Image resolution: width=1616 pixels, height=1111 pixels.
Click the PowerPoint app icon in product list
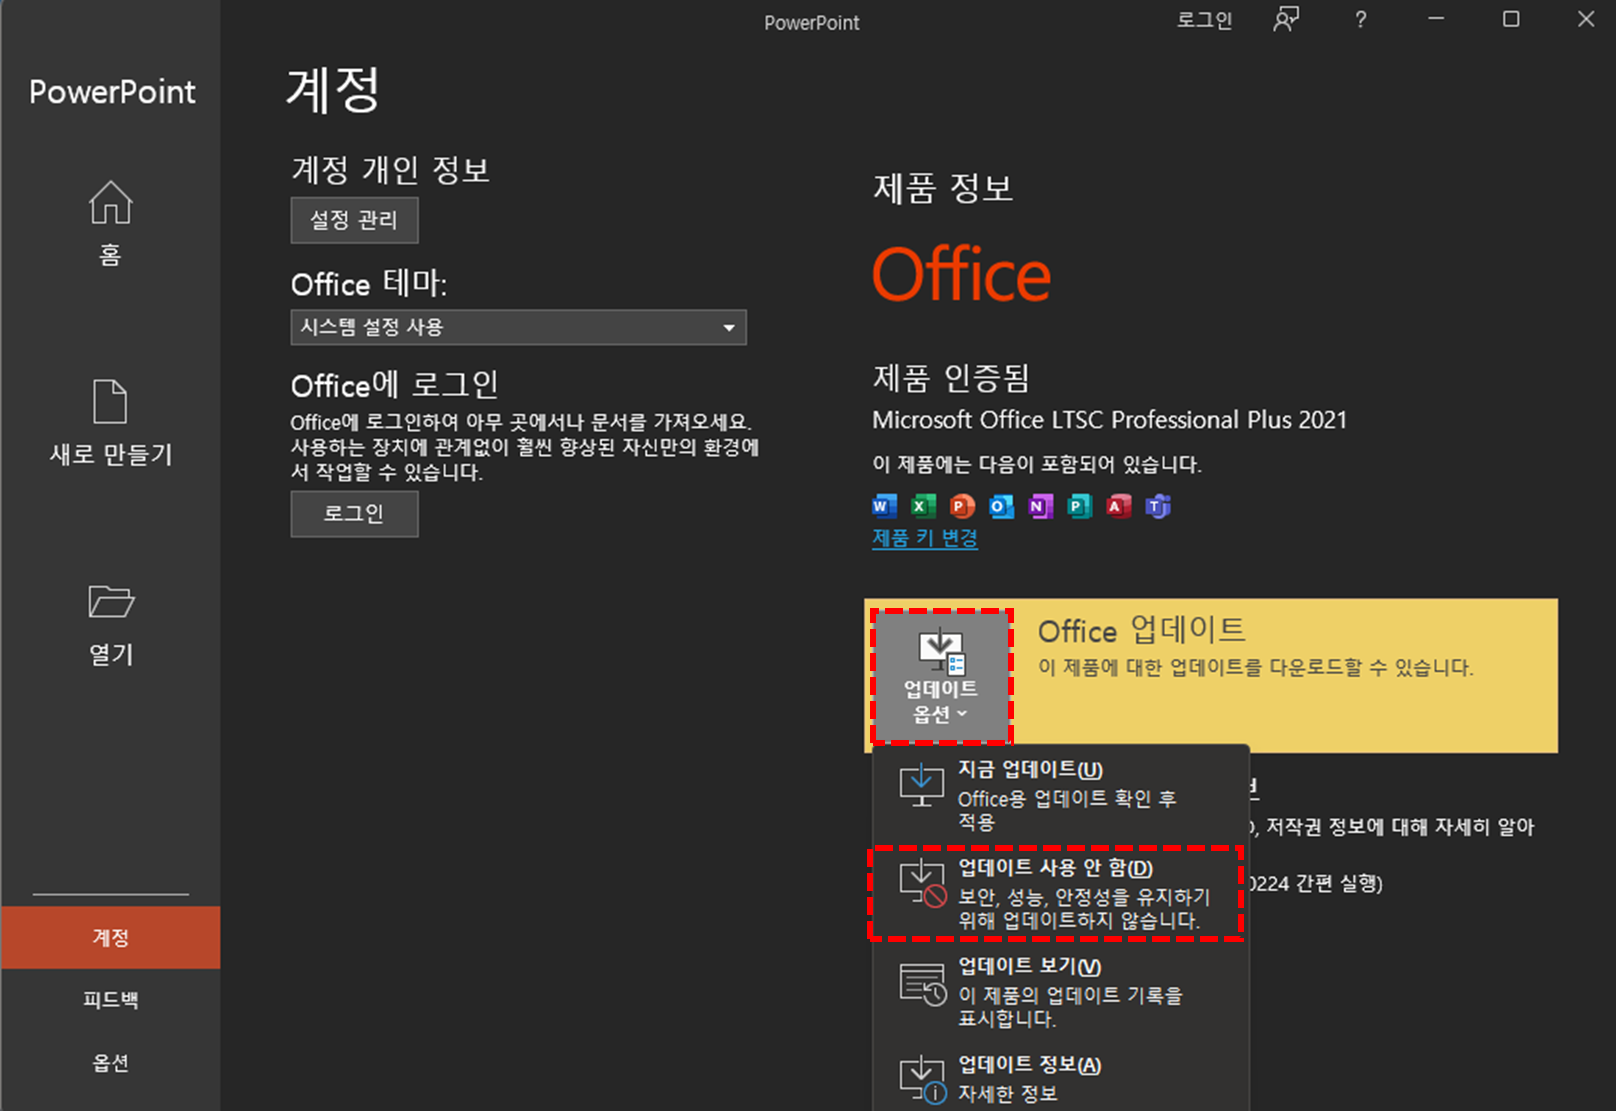[x=962, y=506]
